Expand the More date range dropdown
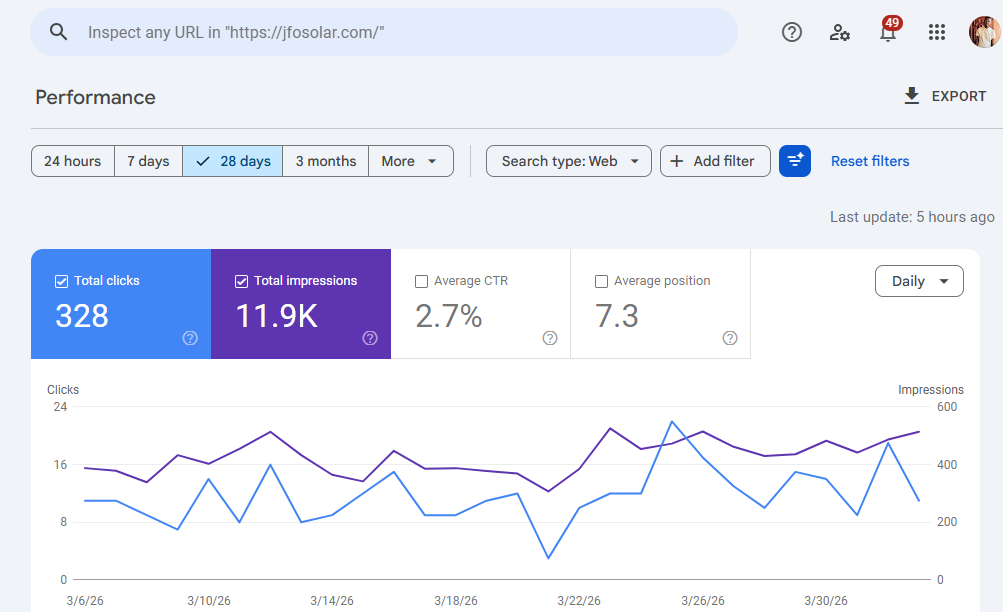The height and width of the screenshot is (612, 1003). [x=410, y=161]
